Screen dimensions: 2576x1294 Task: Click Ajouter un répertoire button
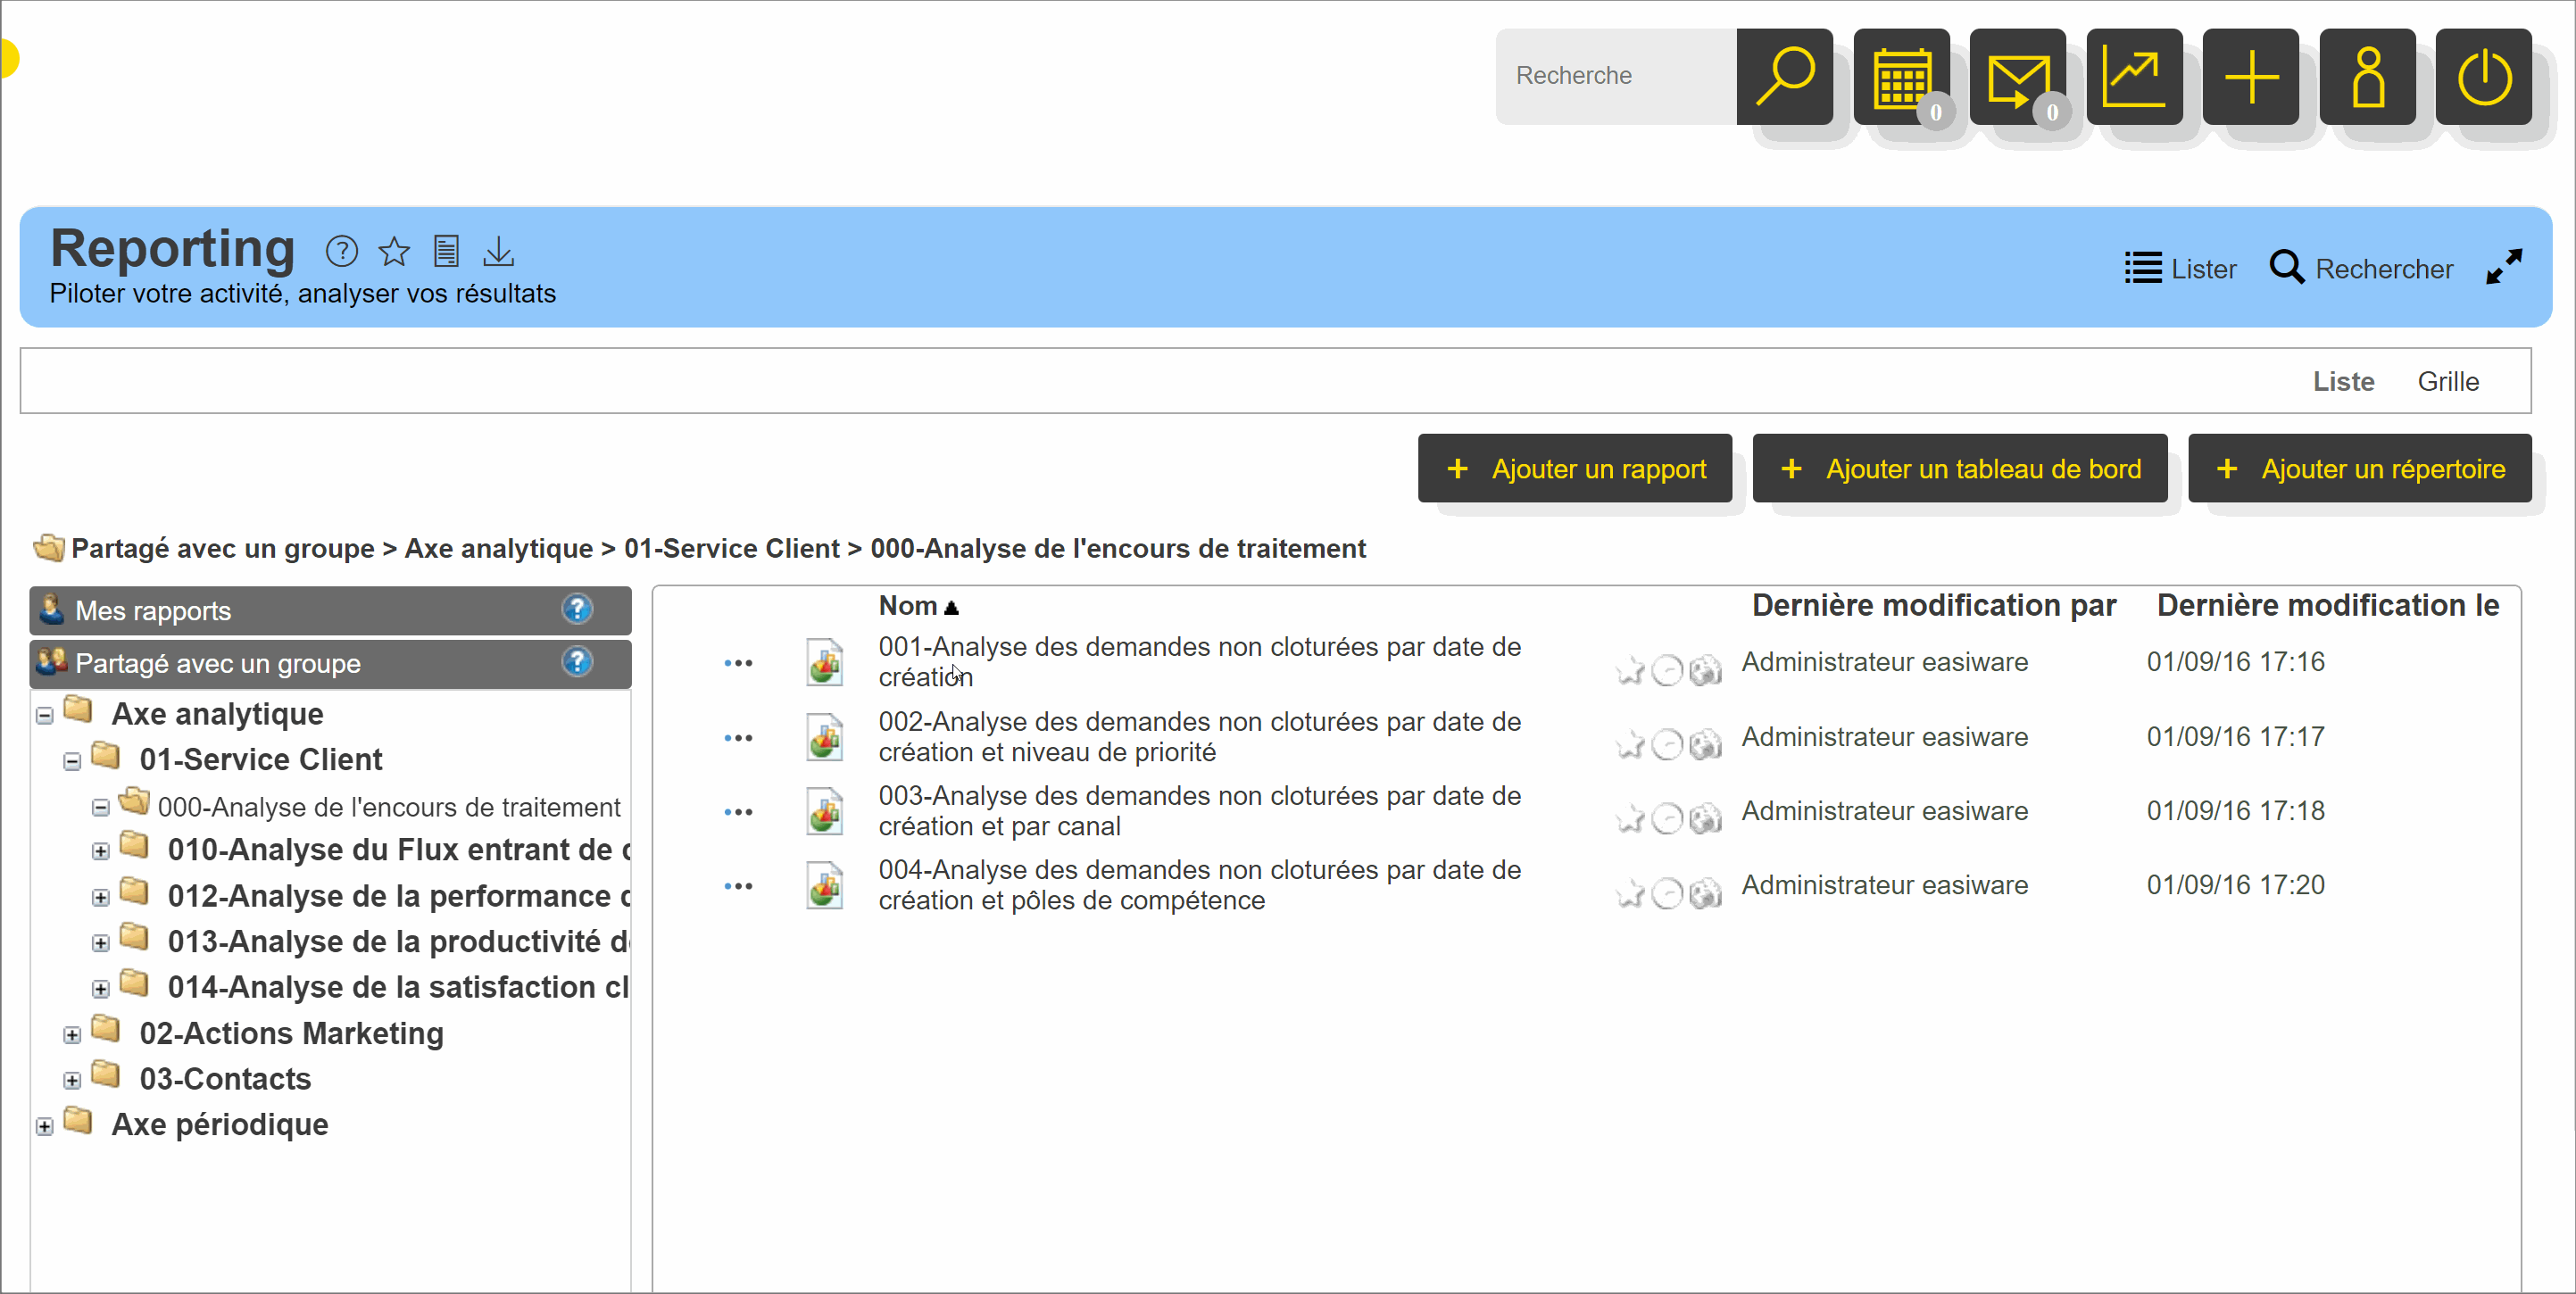pos(2359,469)
